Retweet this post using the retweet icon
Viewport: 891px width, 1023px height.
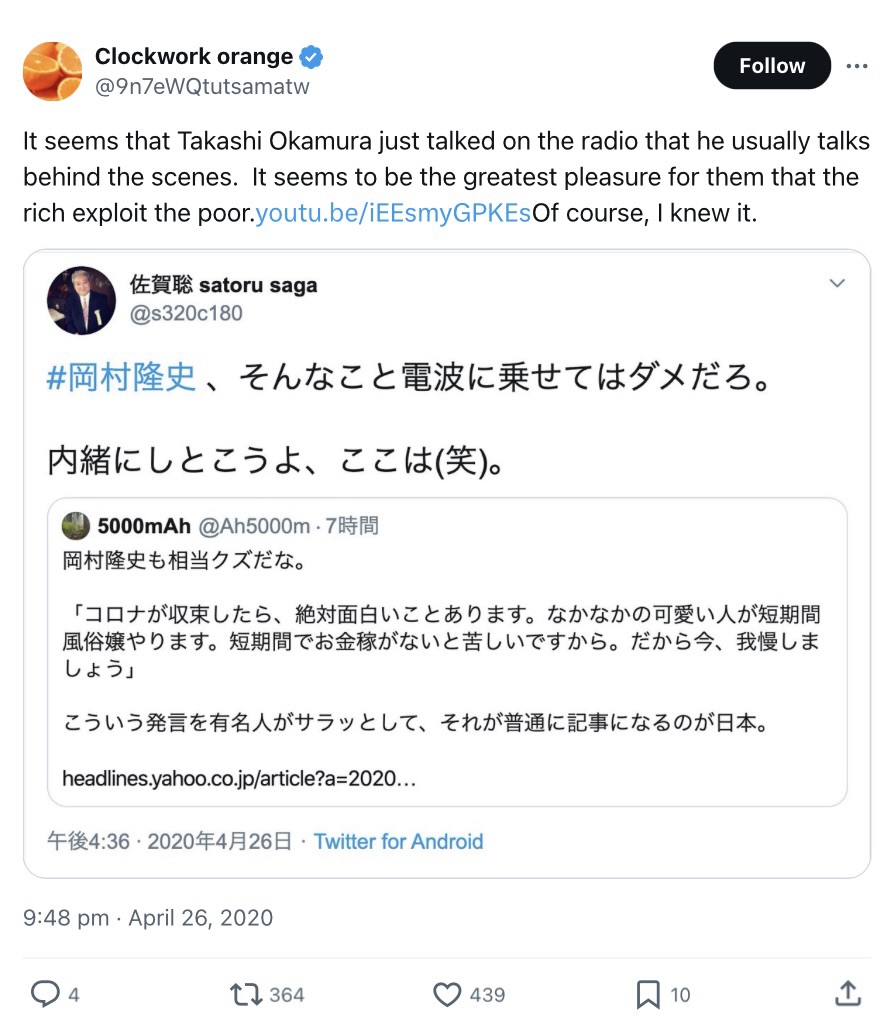click(x=246, y=993)
